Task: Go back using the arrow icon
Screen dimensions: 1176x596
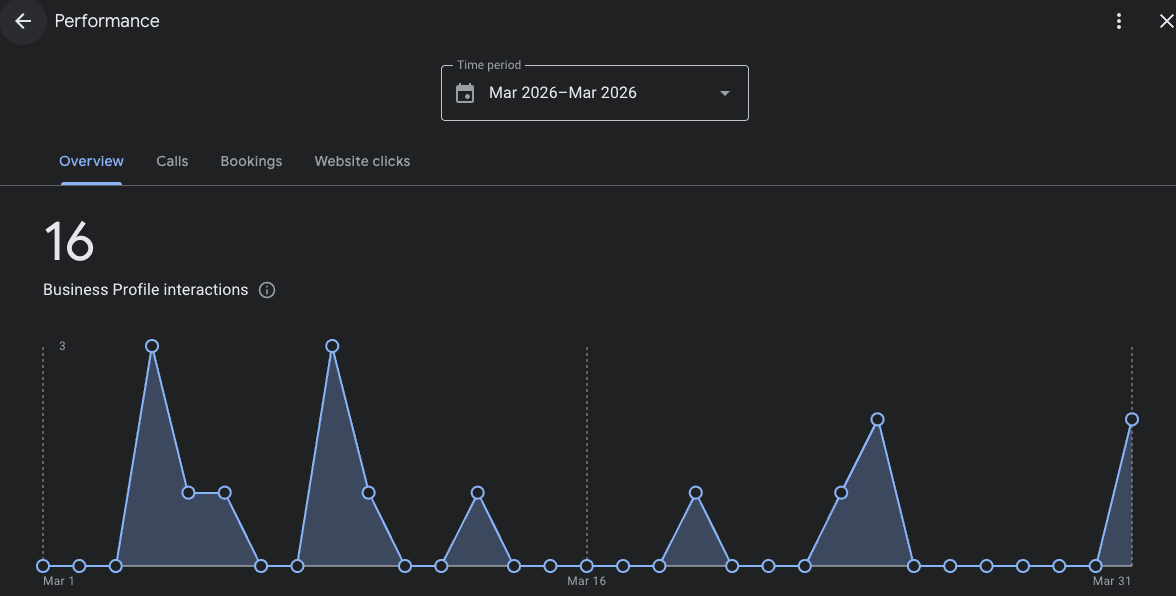Action: click(23, 21)
